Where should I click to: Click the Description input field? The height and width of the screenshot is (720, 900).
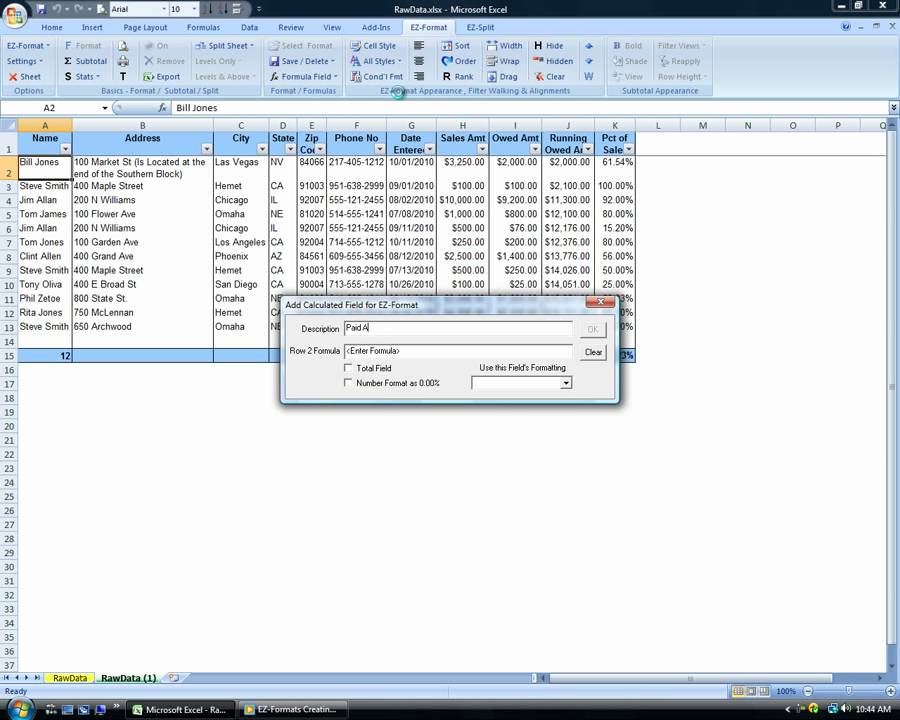pos(458,328)
